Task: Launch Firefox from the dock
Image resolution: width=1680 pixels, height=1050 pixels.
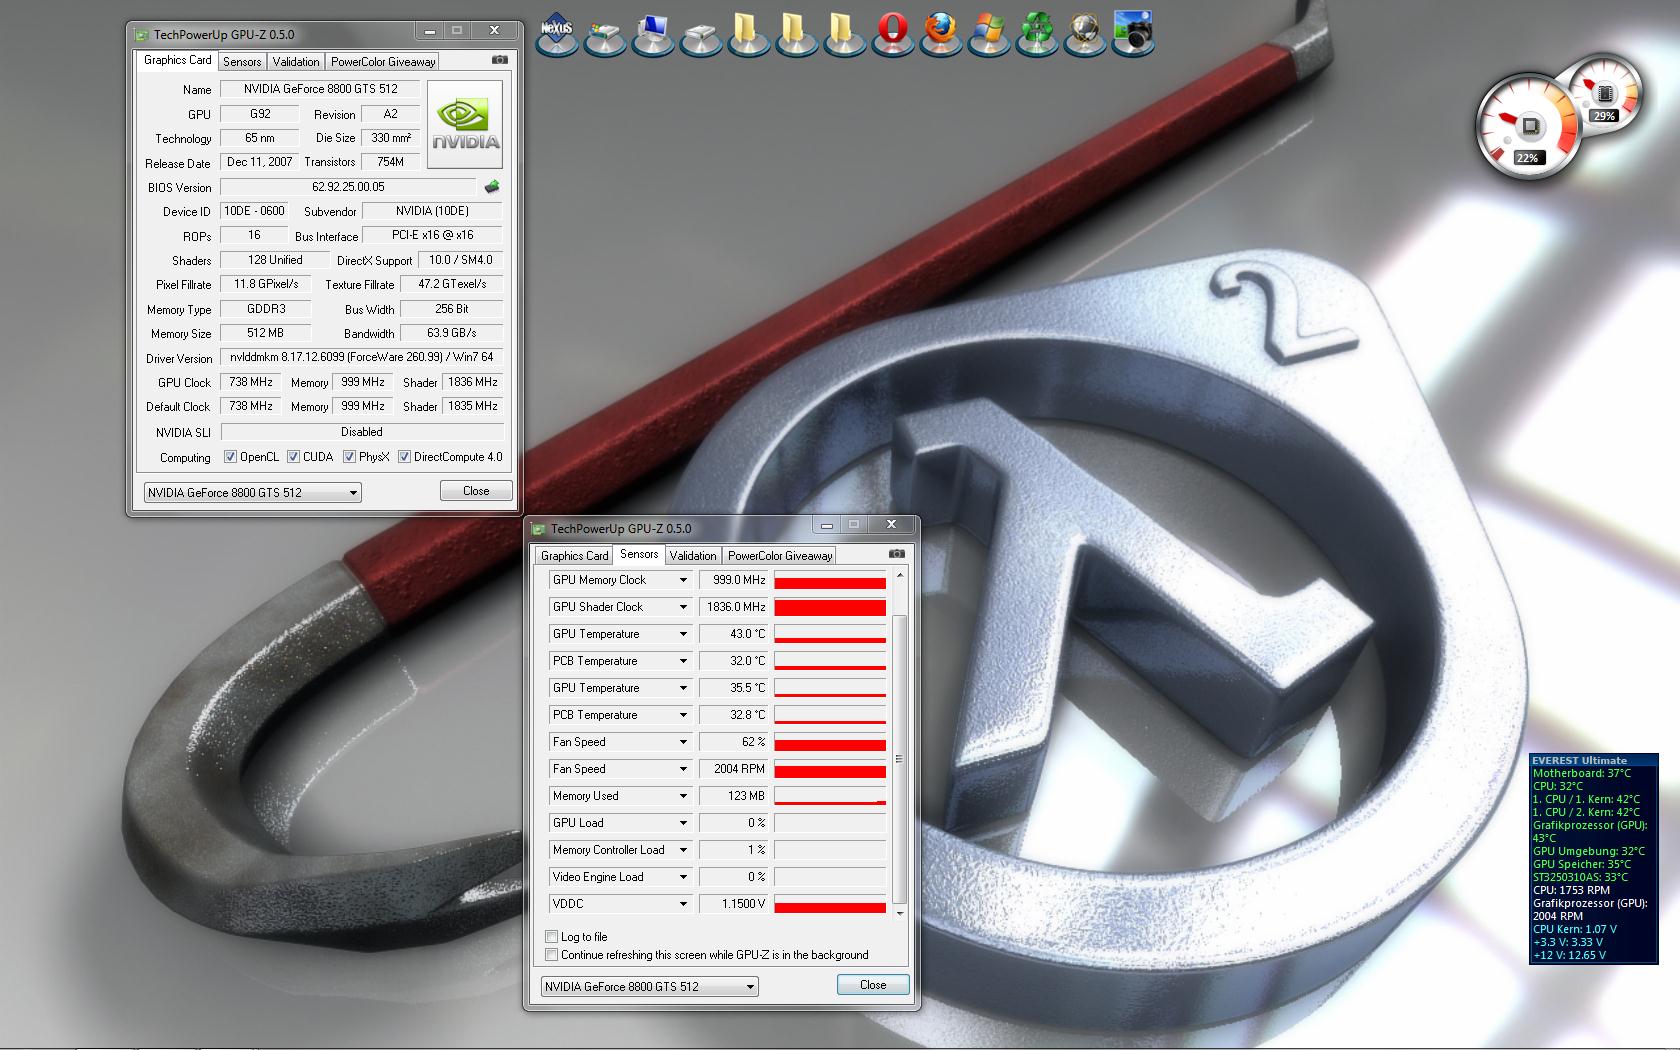Action: pos(940,32)
